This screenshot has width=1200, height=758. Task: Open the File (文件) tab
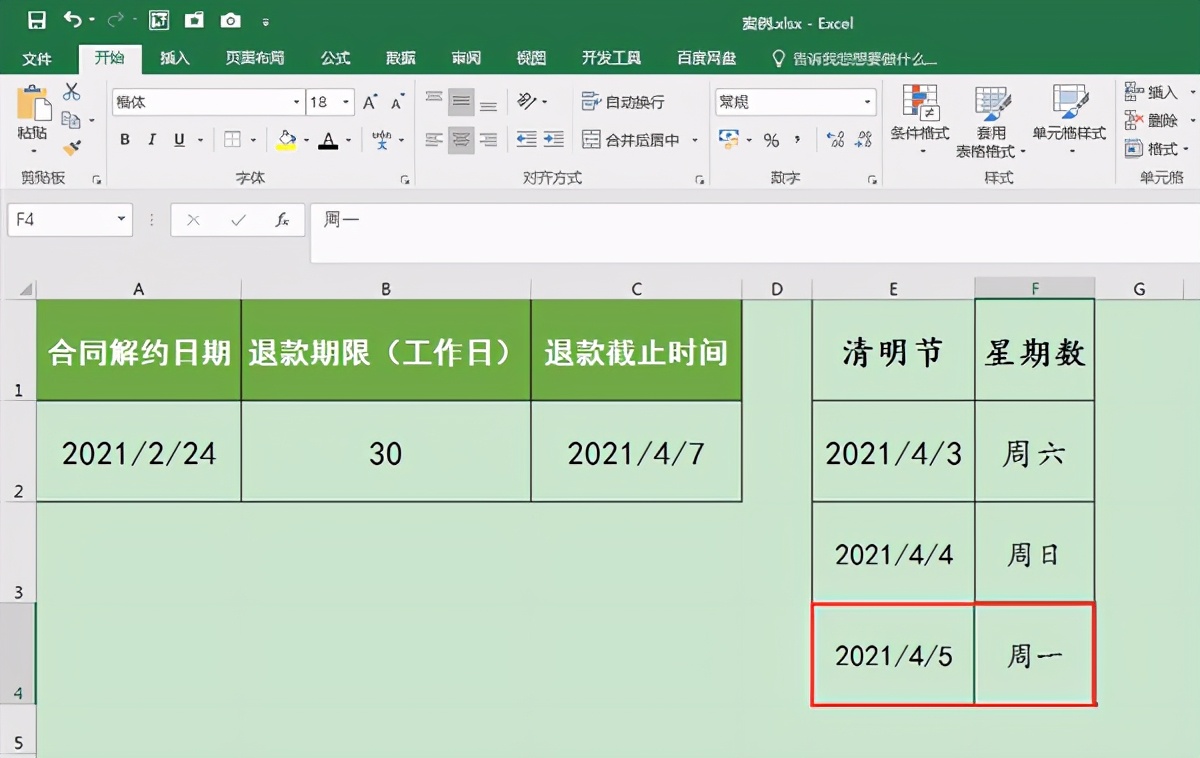[37, 59]
